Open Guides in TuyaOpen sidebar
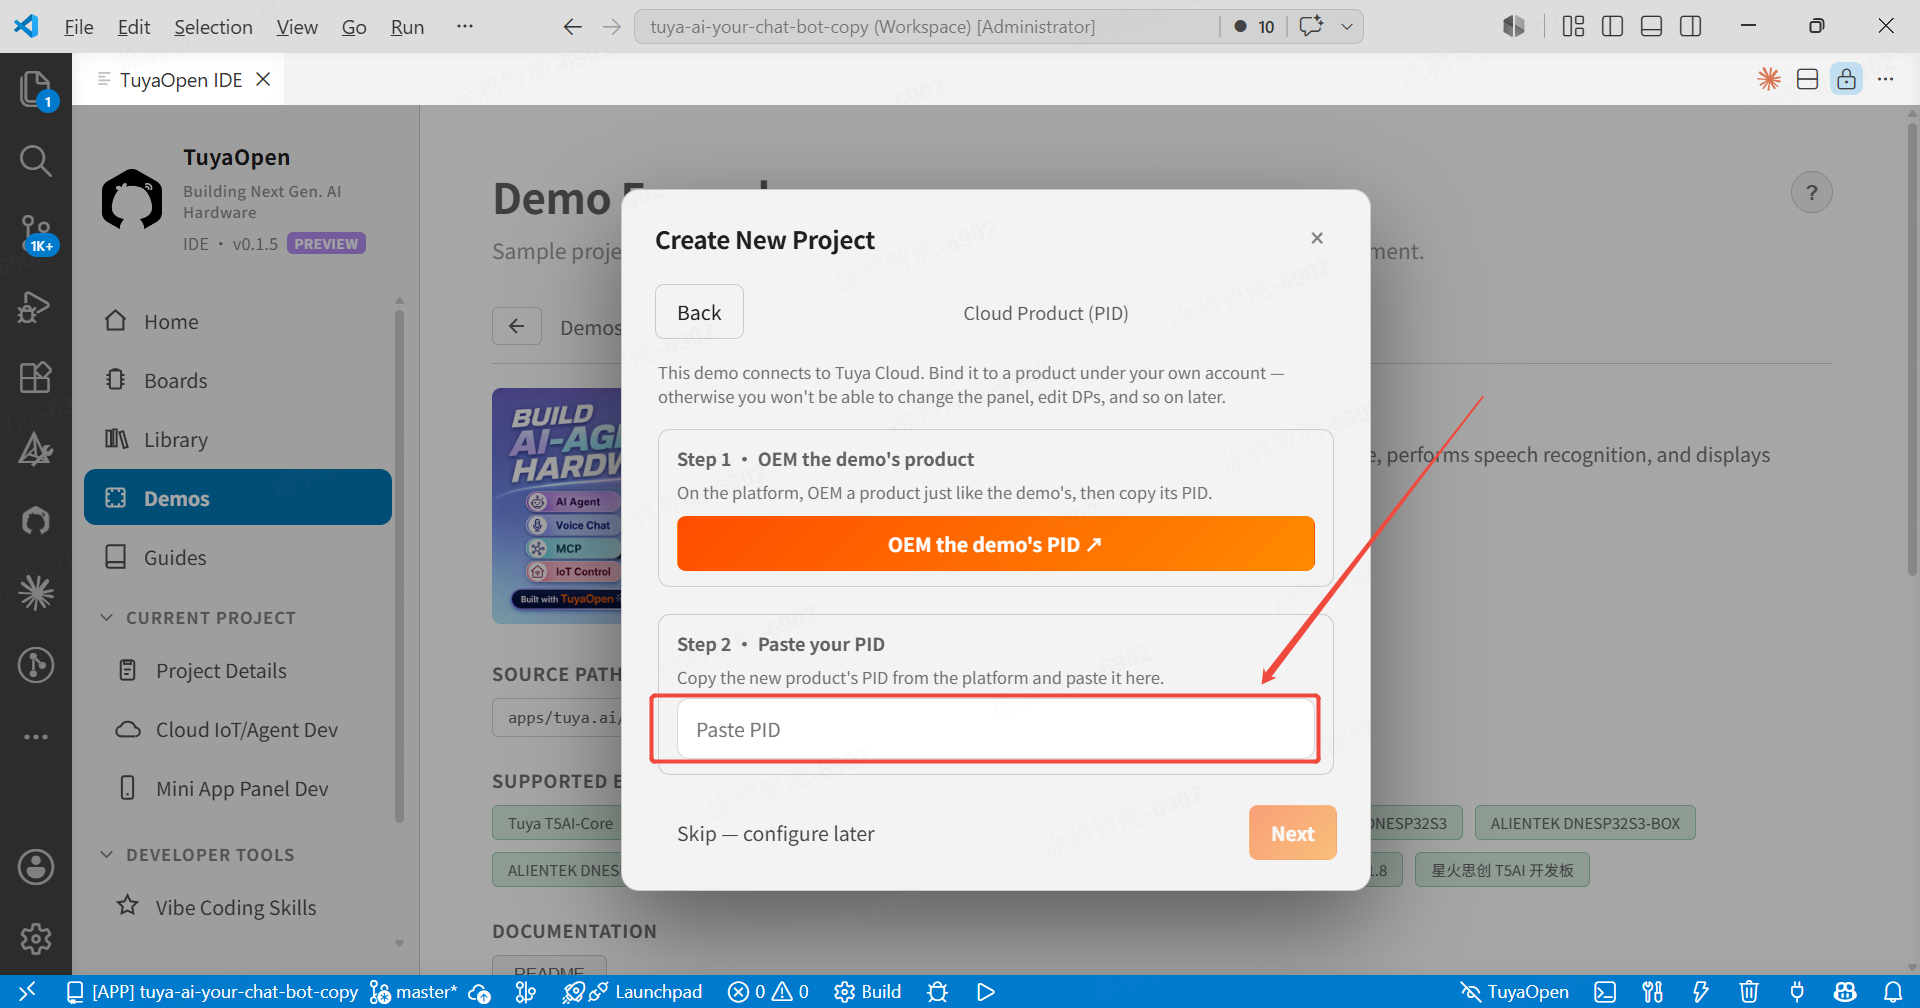 pyautogui.click(x=238, y=558)
